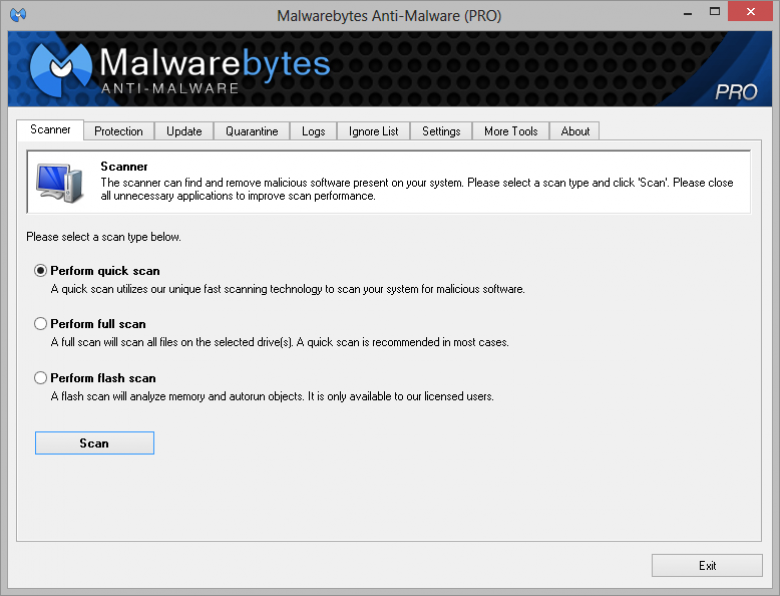Minimize the Malwarebytes window
The width and height of the screenshot is (780, 596).
688,12
